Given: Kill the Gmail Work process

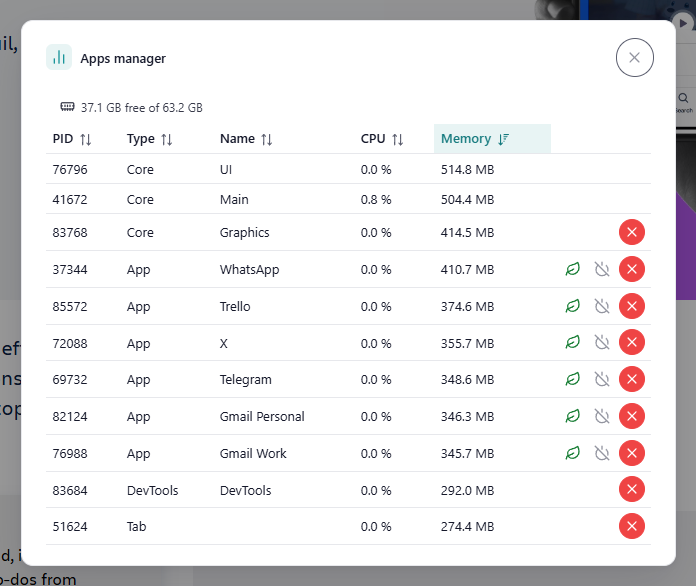Looking at the screenshot, I should pos(632,453).
